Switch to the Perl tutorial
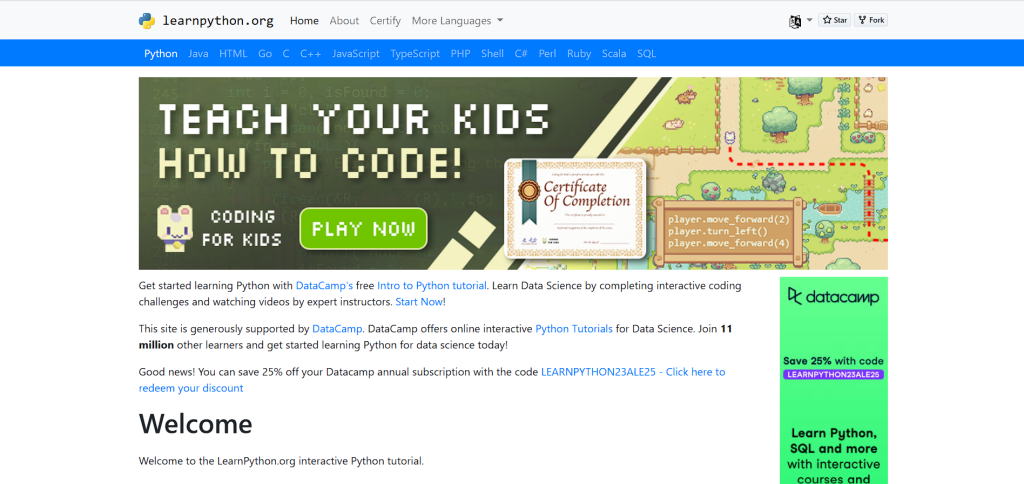1024x484 pixels. 547,54
